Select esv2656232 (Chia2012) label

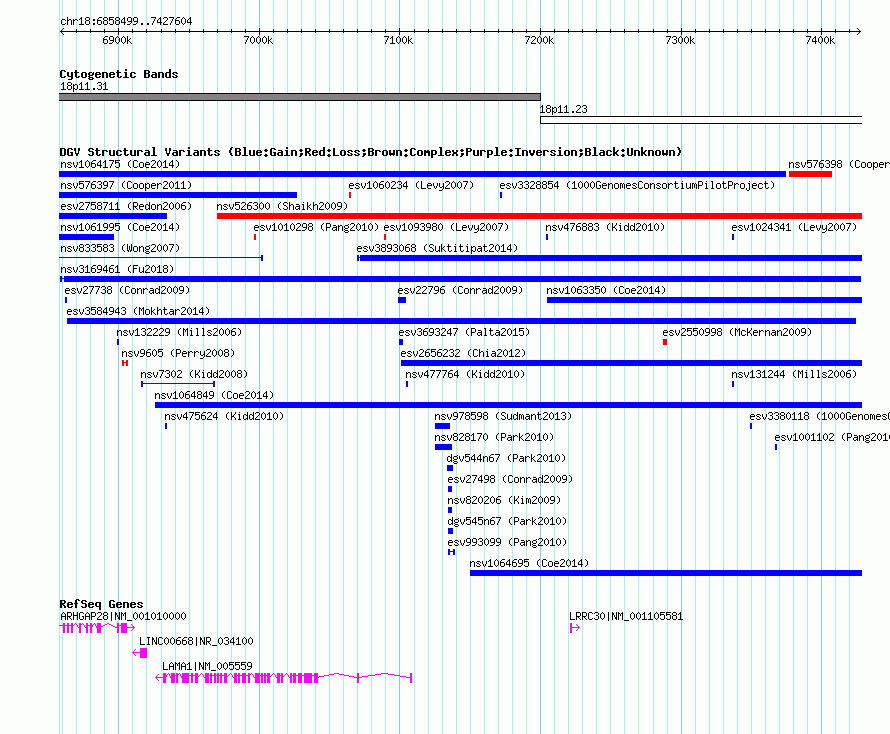pos(463,353)
